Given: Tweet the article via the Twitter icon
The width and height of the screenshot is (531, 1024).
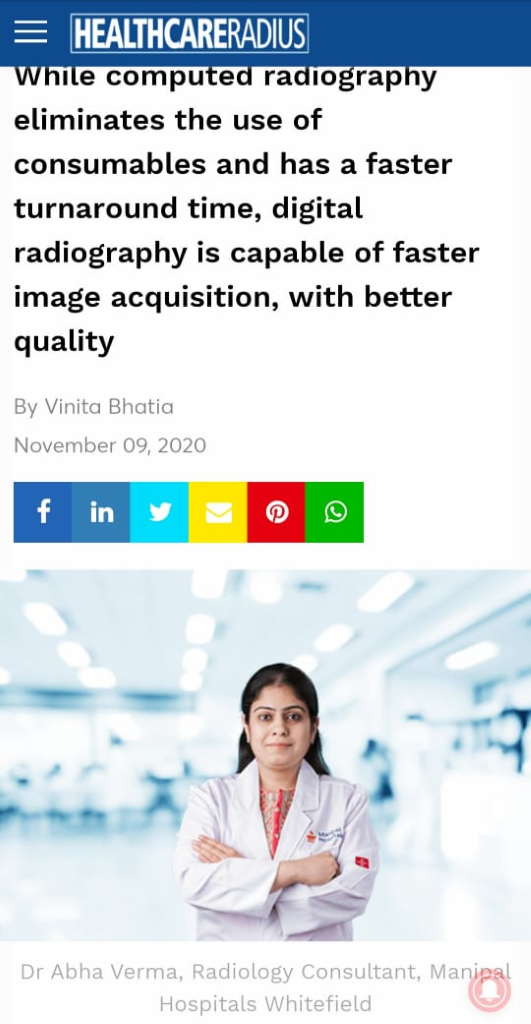Looking at the screenshot, I should pos(159,512).
